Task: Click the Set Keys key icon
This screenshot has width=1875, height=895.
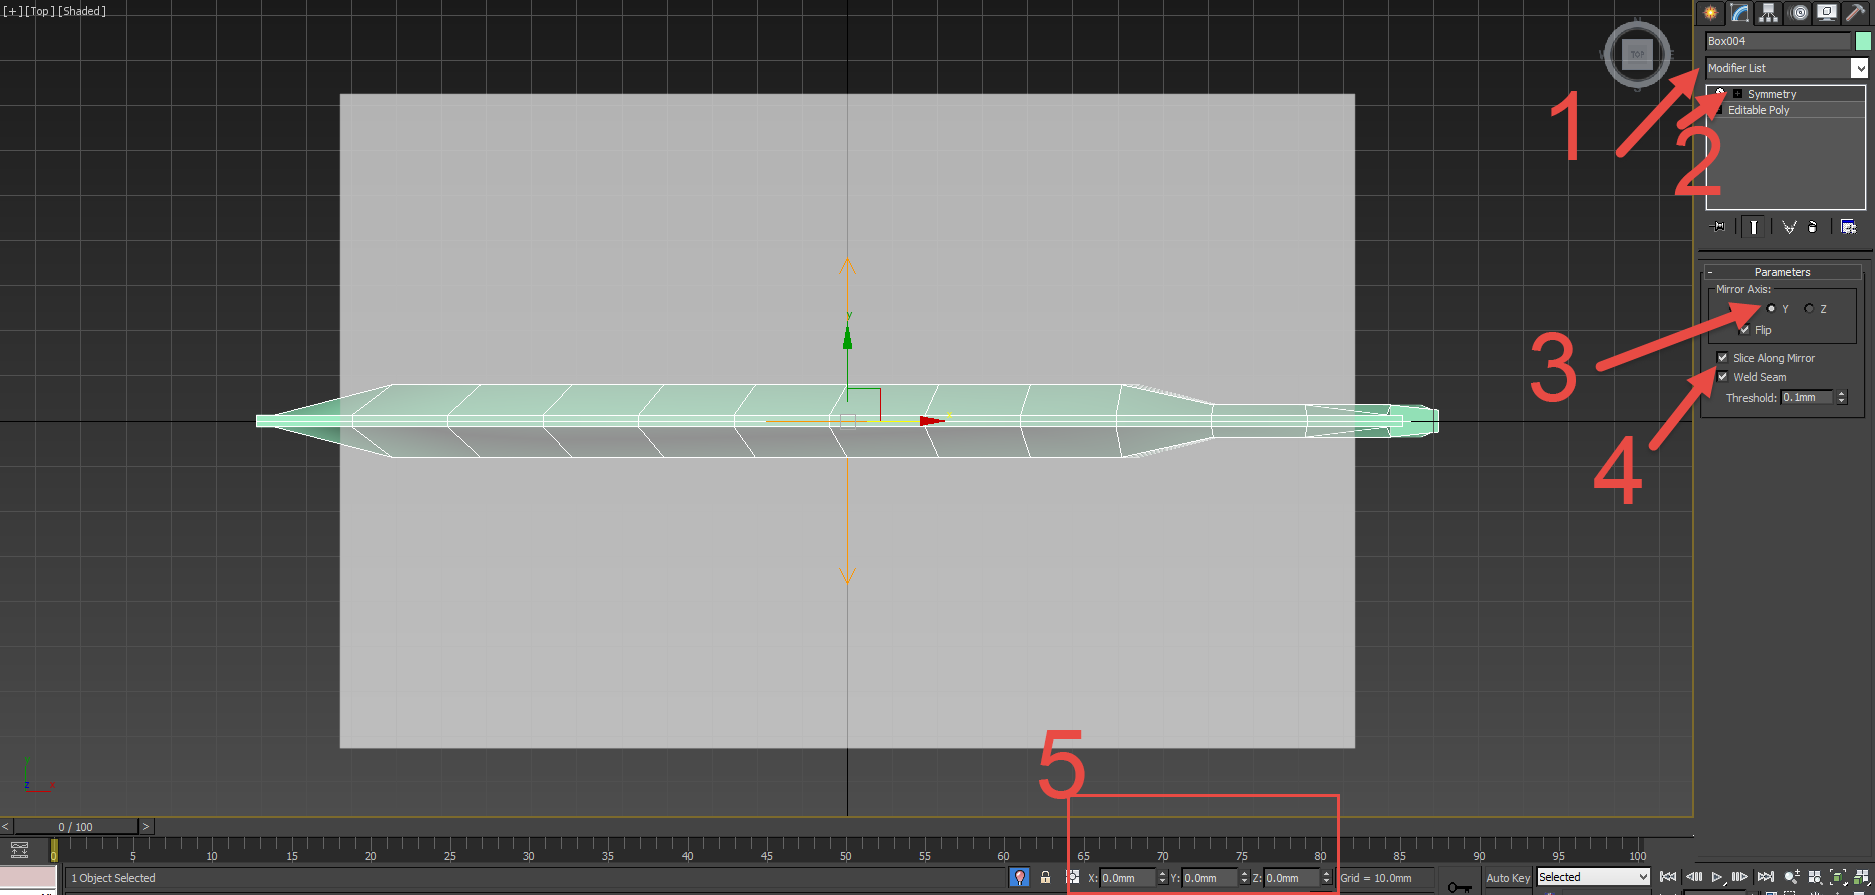Action: (x=1459, y=886)
